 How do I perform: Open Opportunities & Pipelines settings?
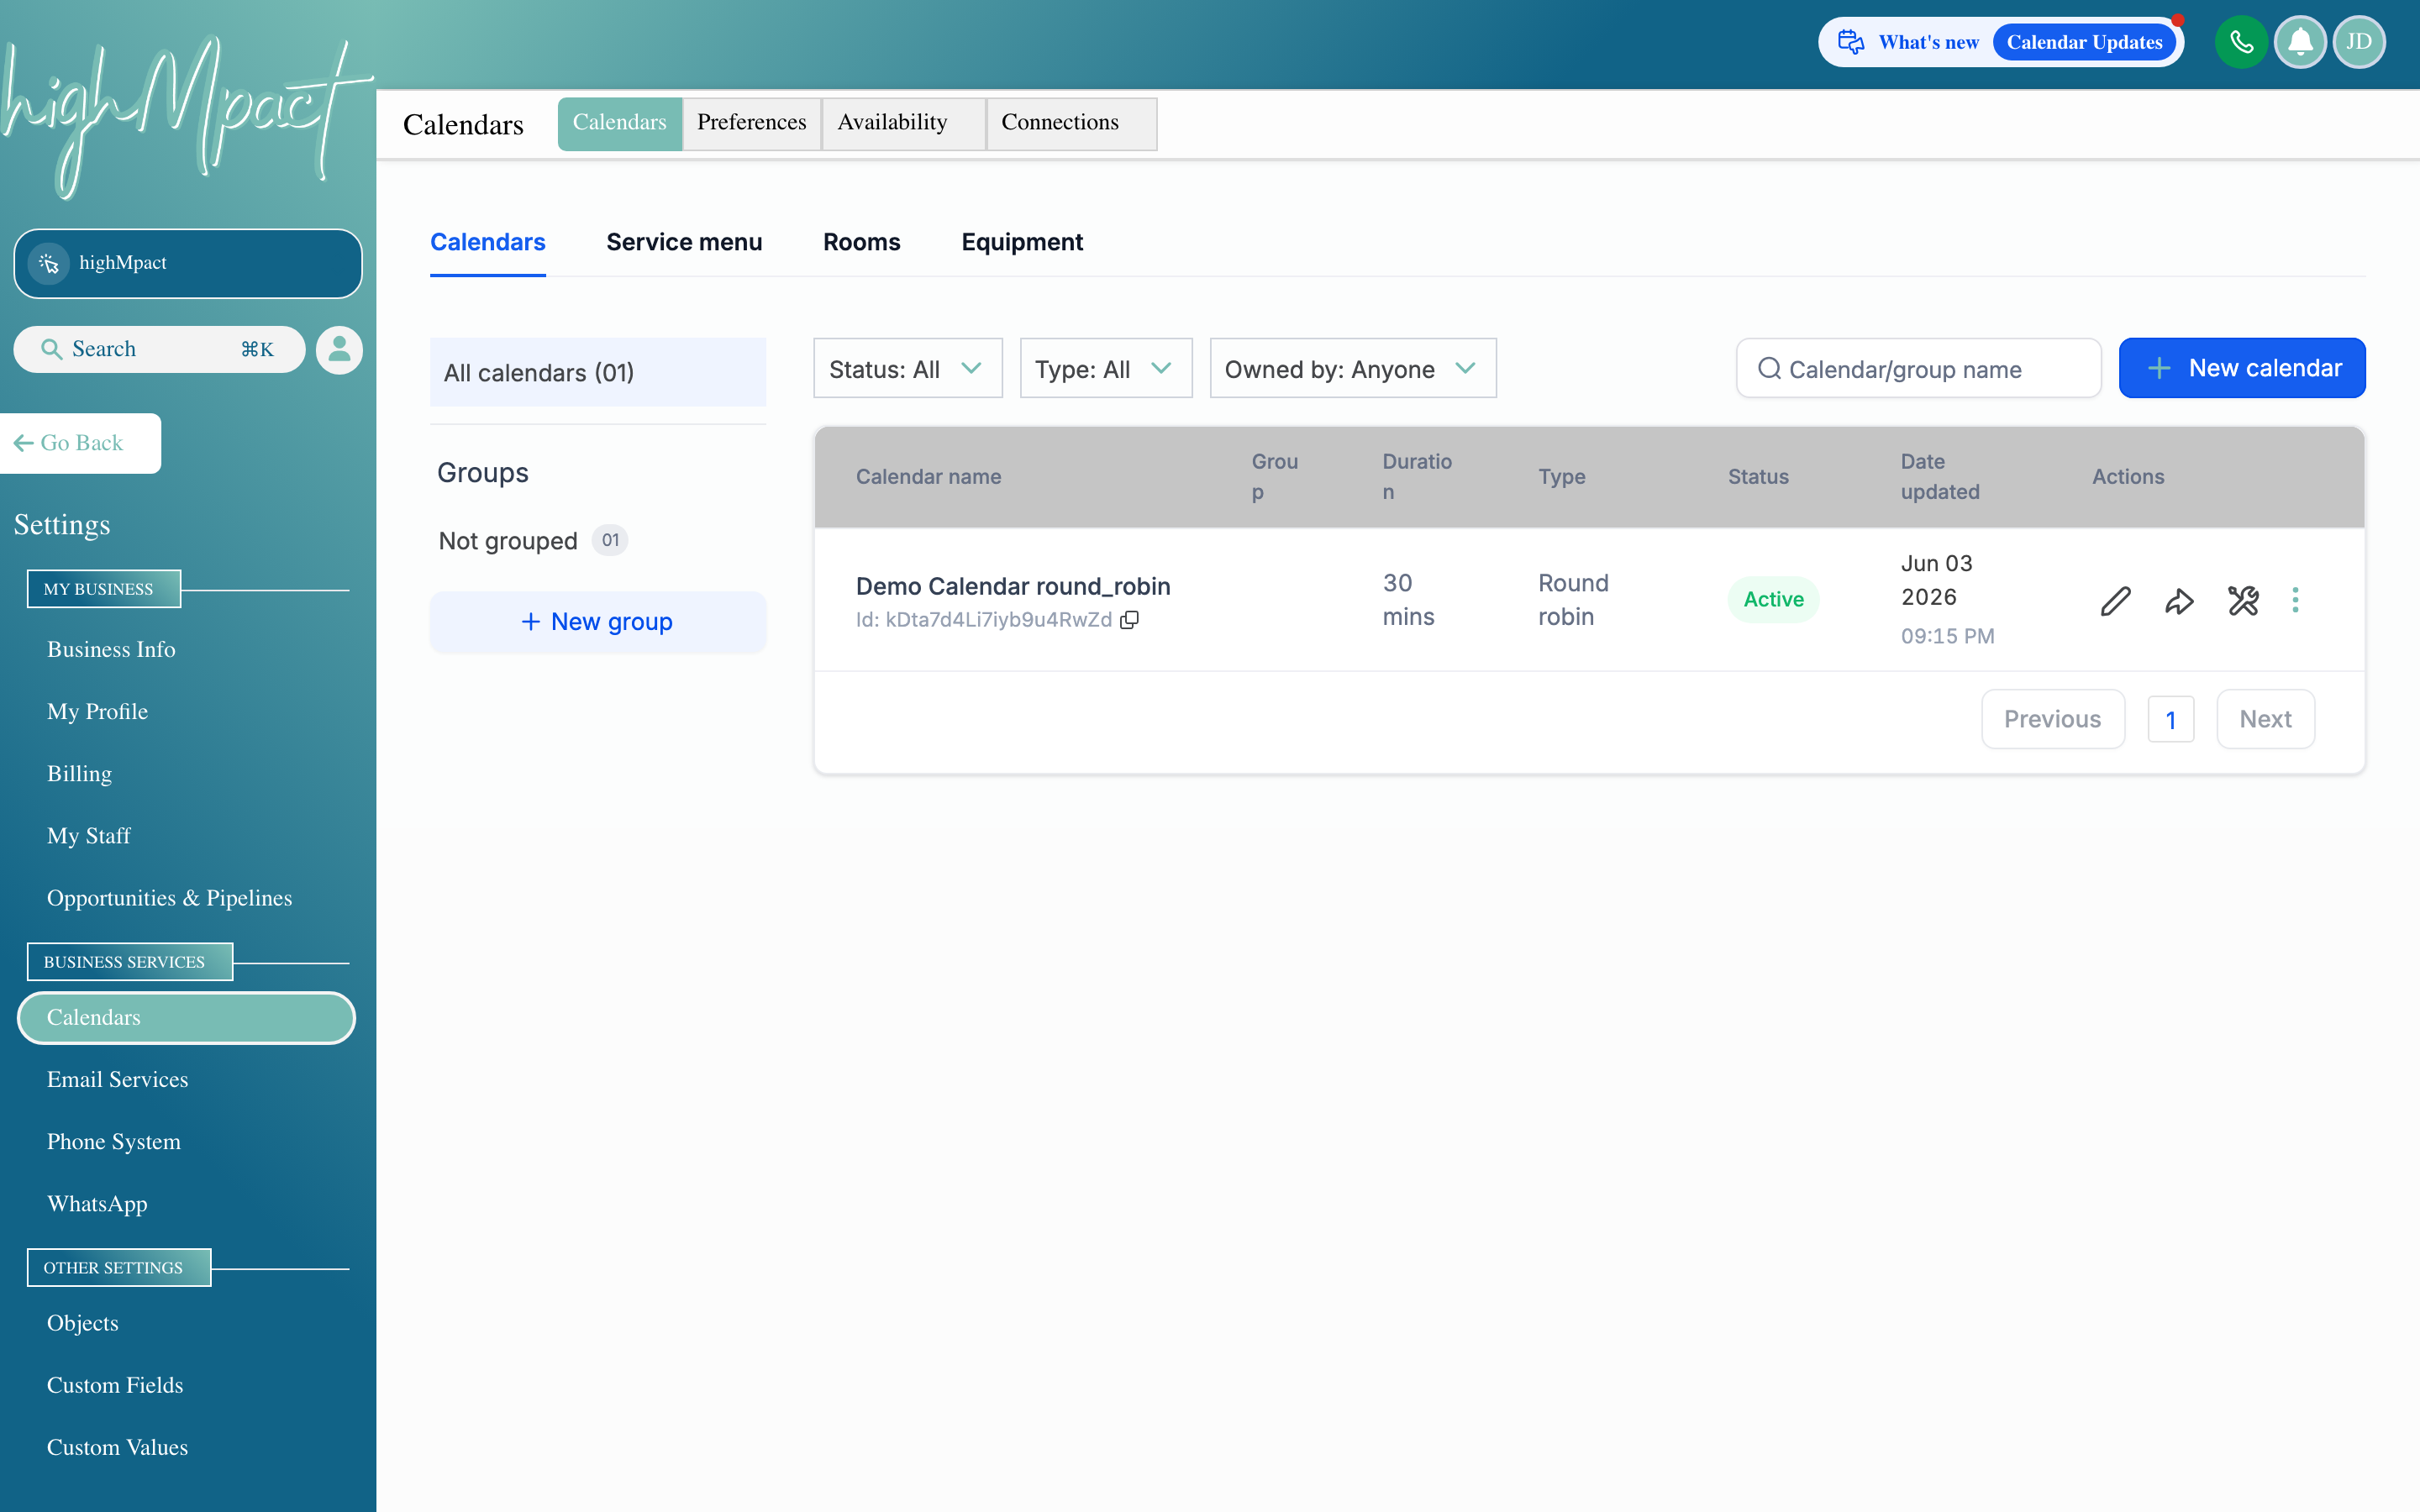(169, 897)
